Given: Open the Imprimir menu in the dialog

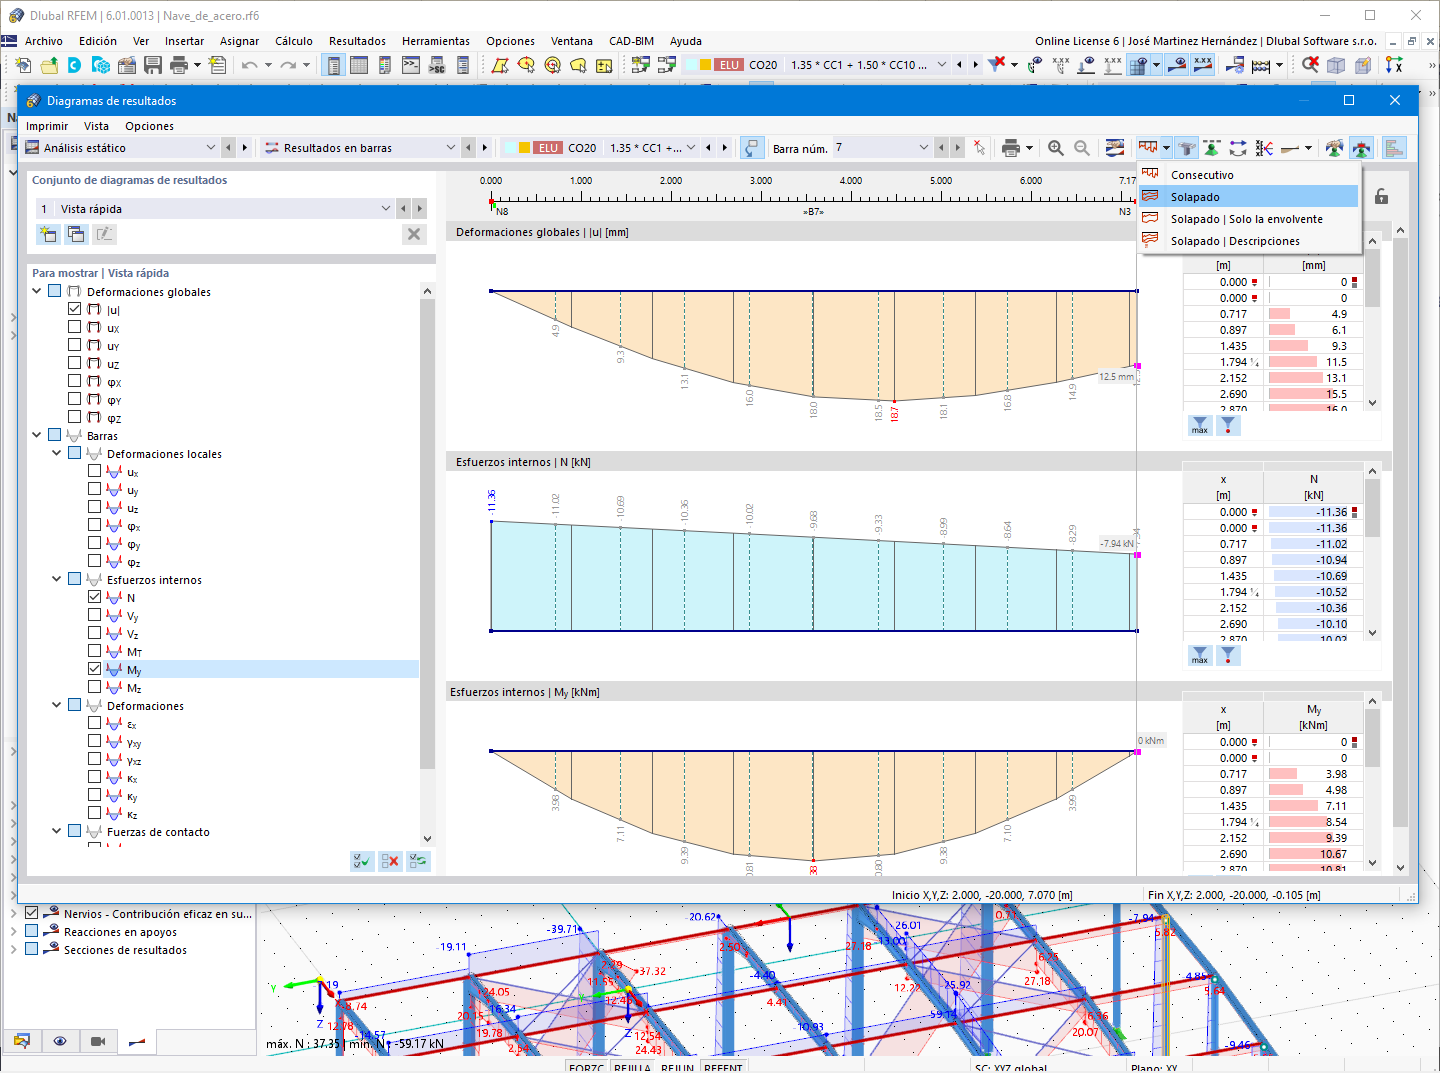Looking at the screenshot, I should click(47, 126).
